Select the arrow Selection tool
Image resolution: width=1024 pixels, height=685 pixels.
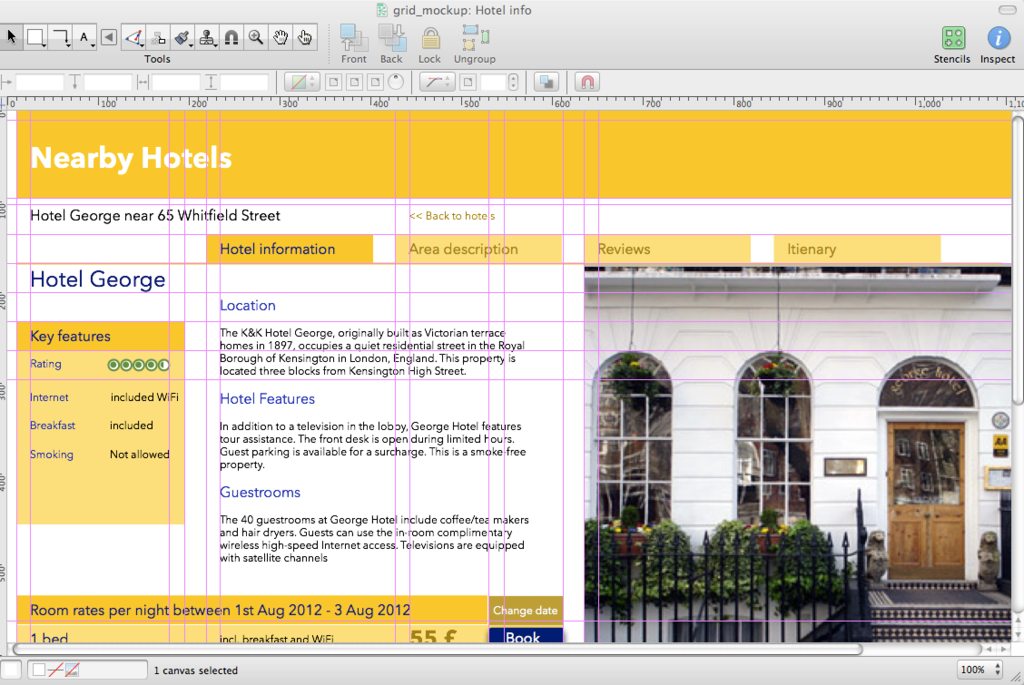point(11,37)
